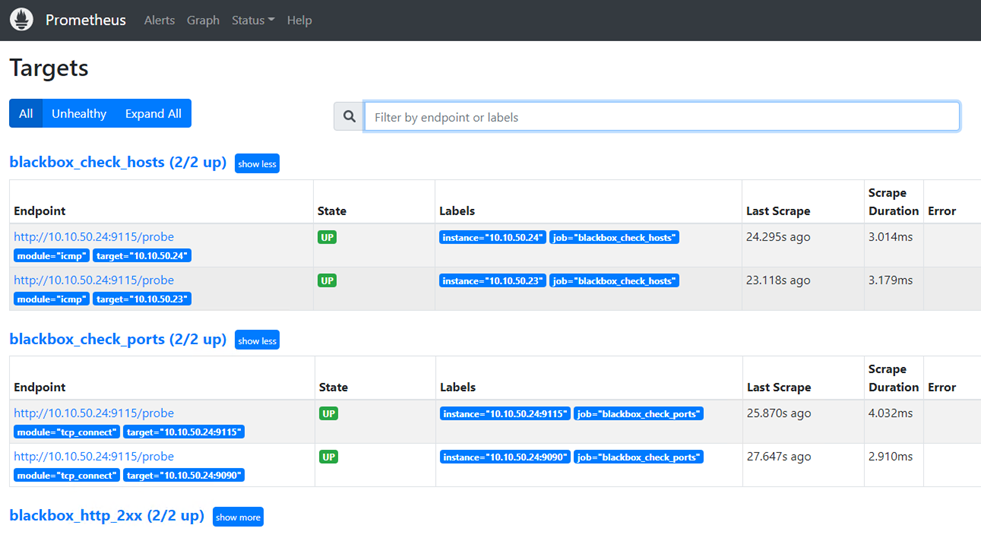Click the UP state badge for instance 10.10.50.23
This screenshot has width=981, height=541.
tap(327, 280)
